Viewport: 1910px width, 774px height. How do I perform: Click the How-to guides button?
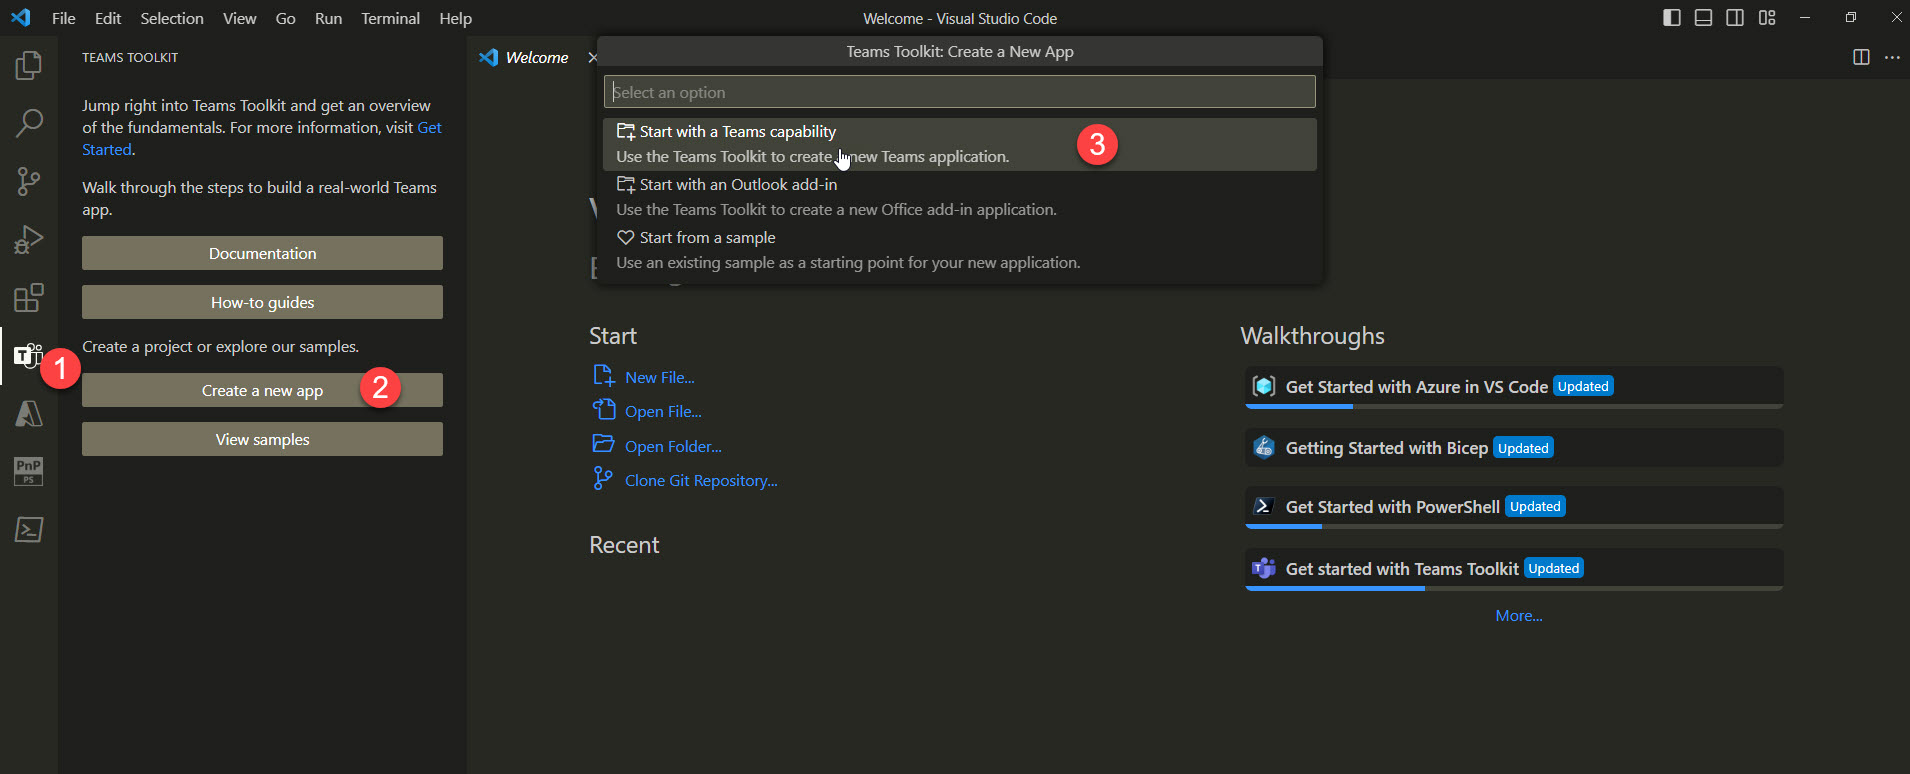click(262, 302)
